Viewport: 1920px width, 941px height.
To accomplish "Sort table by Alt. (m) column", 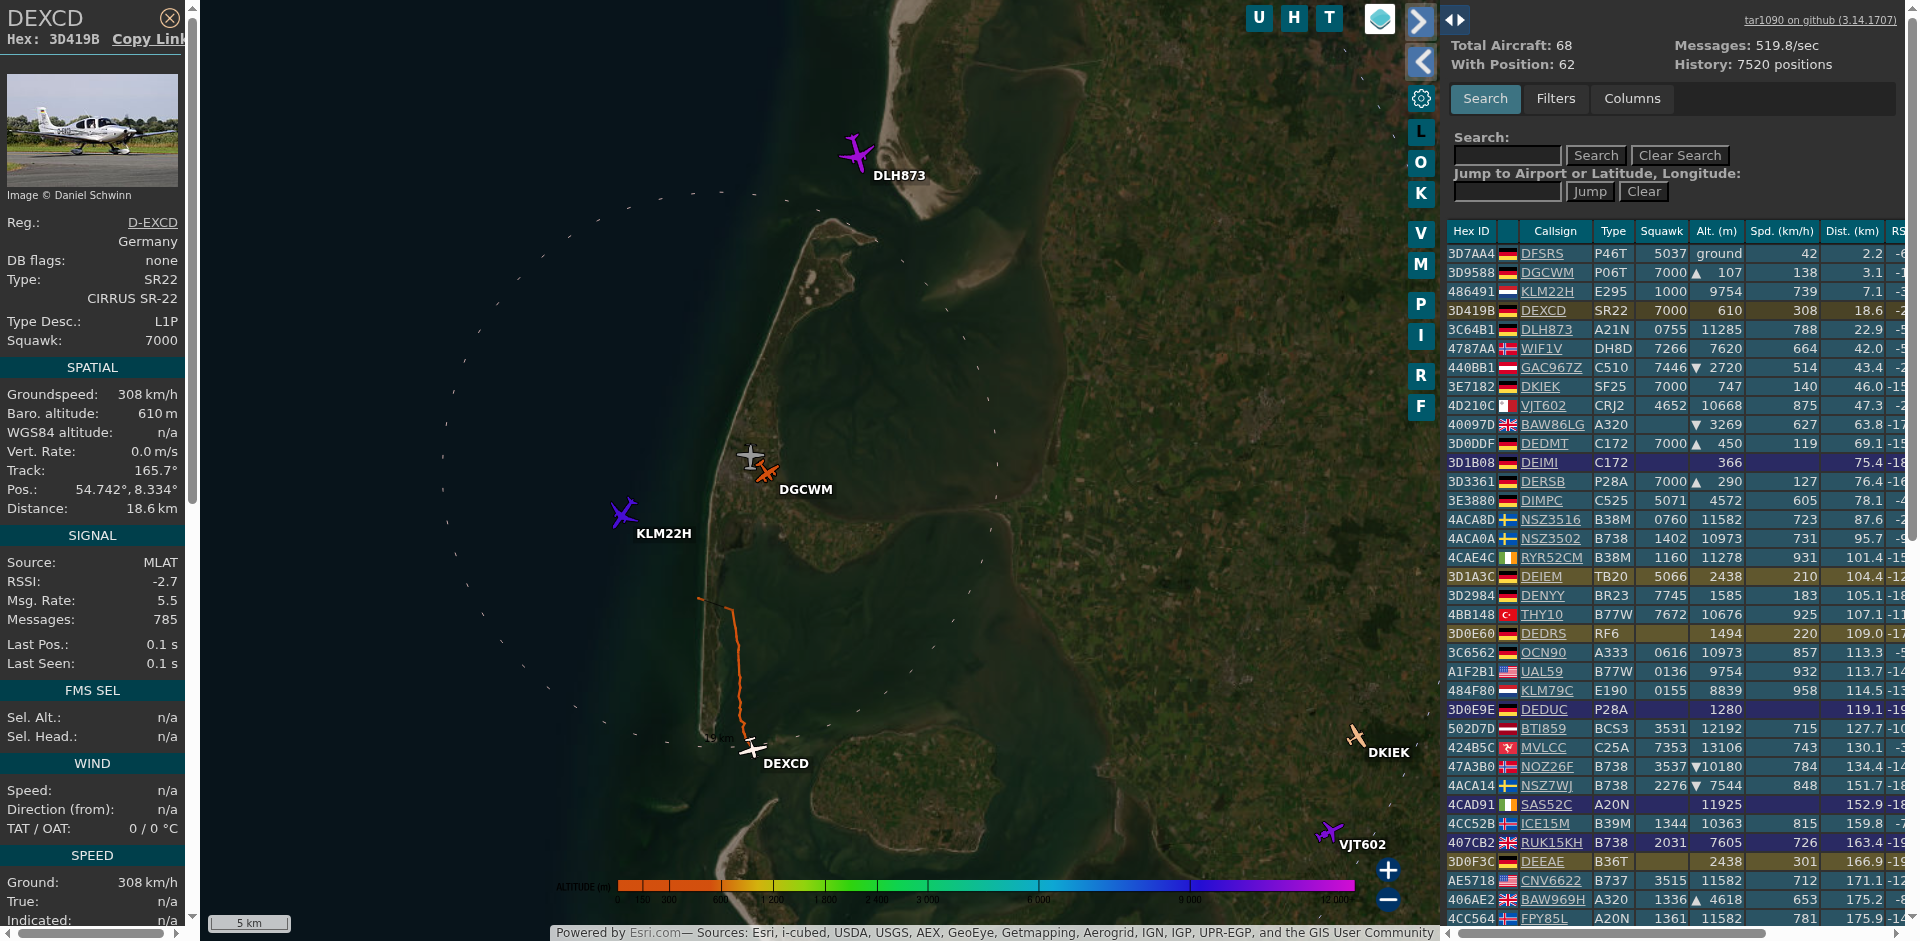I will tap(1716, 231).
